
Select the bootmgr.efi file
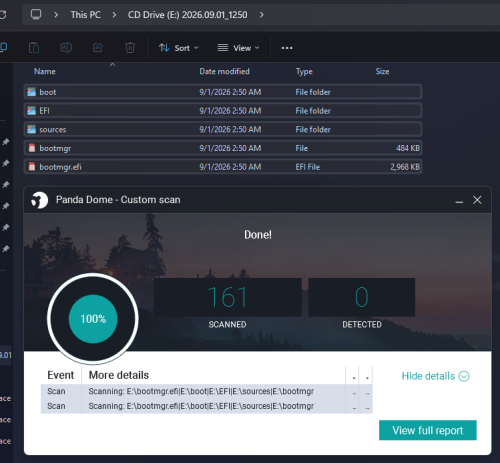[x=223, y=167]
